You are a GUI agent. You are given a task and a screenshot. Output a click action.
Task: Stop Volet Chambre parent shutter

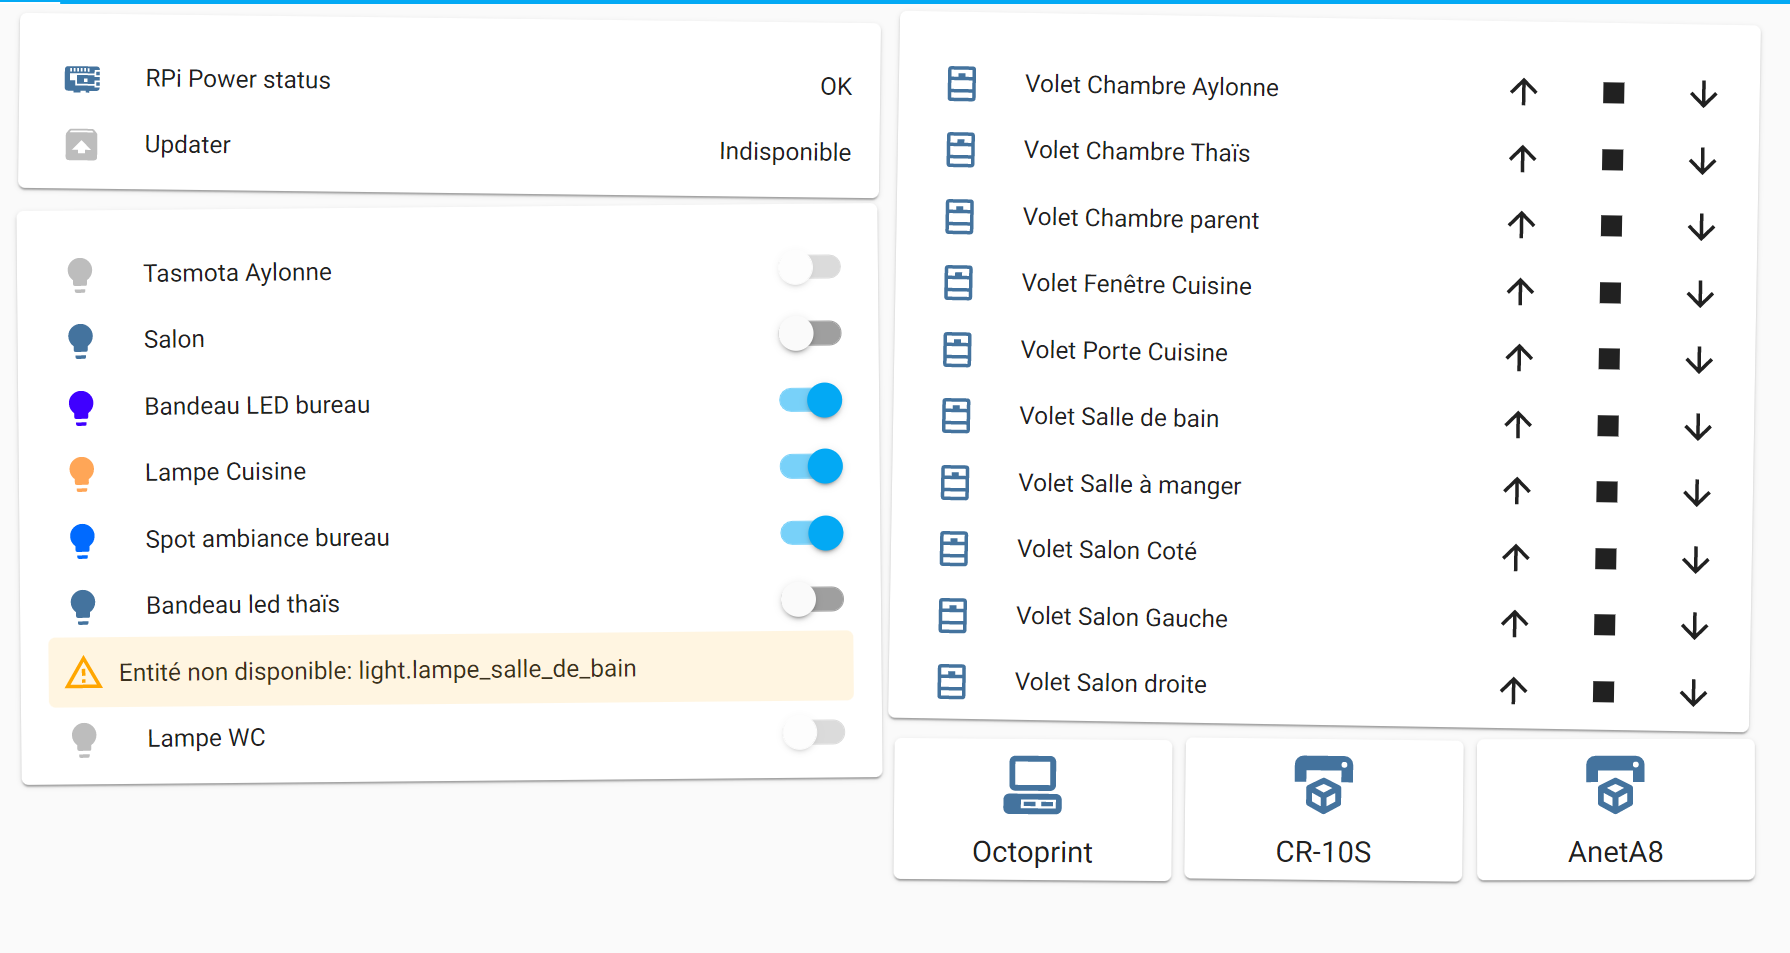click(1611, 226)
